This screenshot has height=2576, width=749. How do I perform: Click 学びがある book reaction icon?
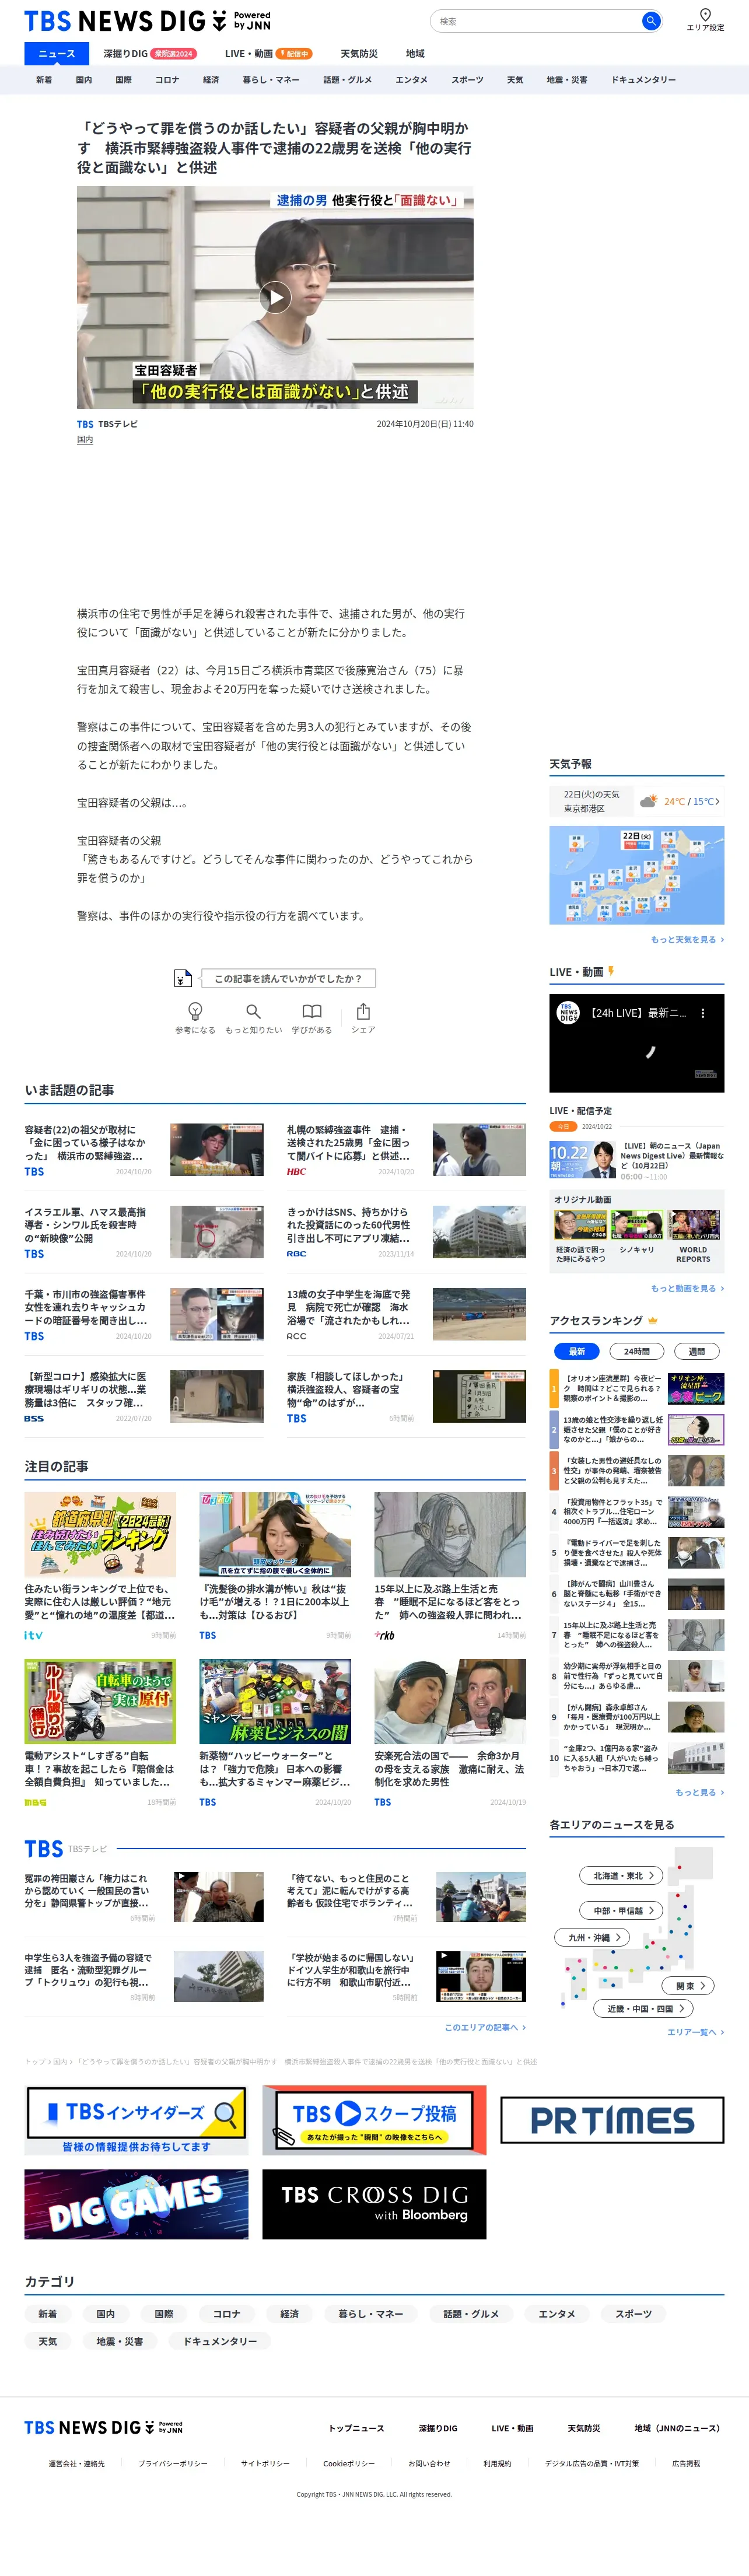click(x=312, y=1011)
